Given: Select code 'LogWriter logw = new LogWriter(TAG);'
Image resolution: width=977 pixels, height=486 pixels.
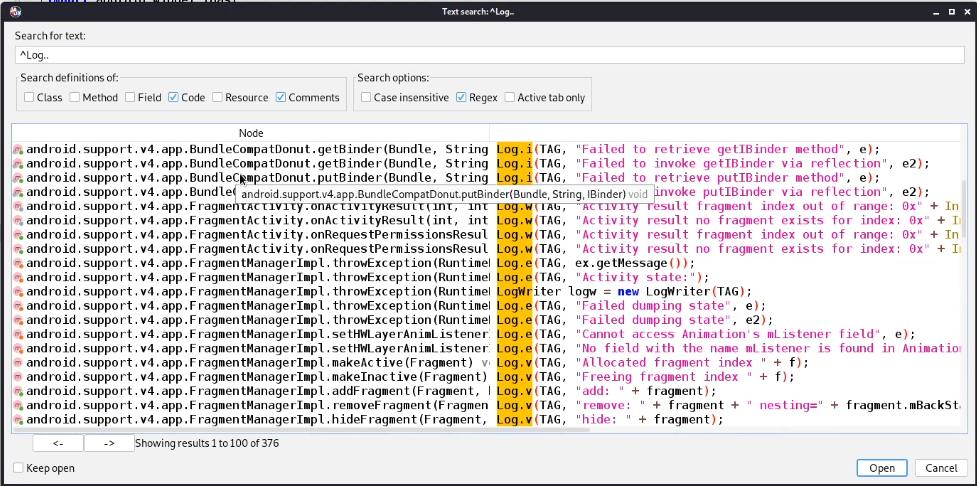Looking at the screenshot, I should (624, 292).
